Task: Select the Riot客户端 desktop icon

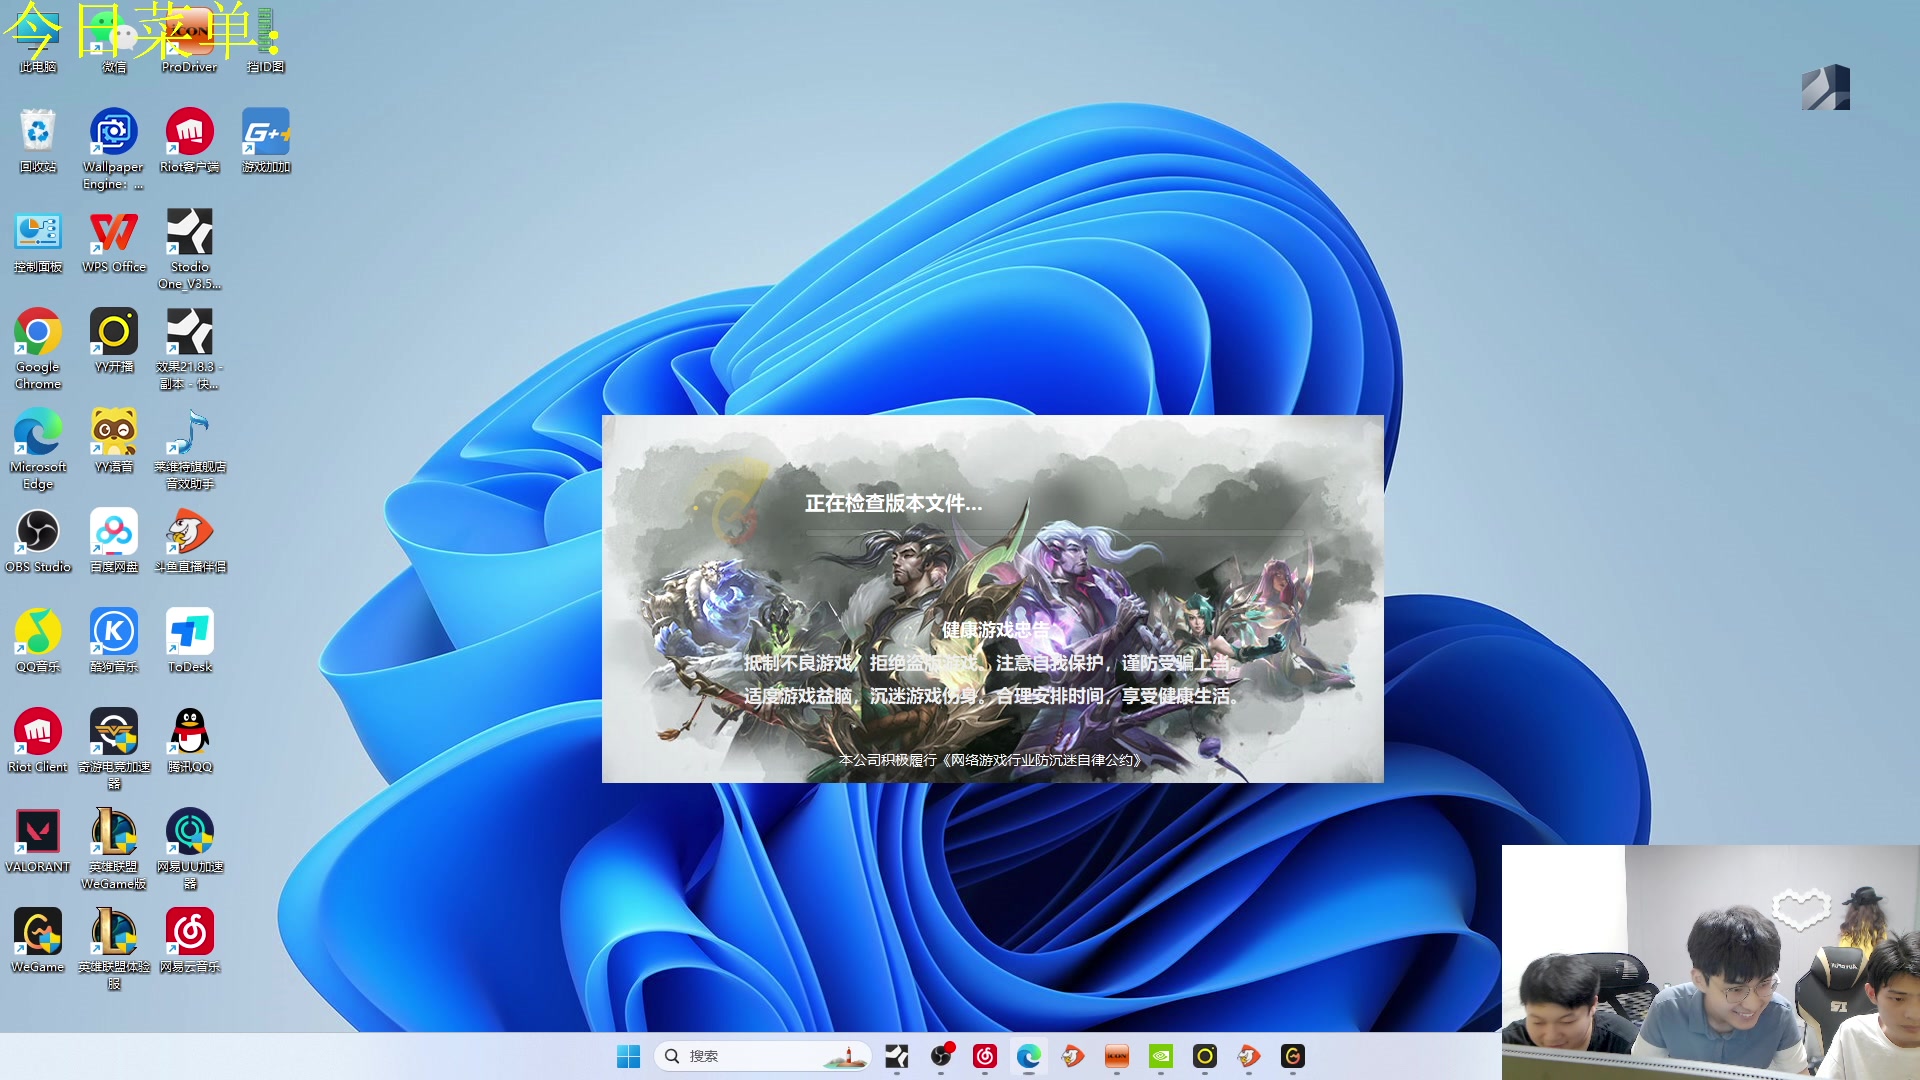Action: pyautogui.click(x=189, y=140)
